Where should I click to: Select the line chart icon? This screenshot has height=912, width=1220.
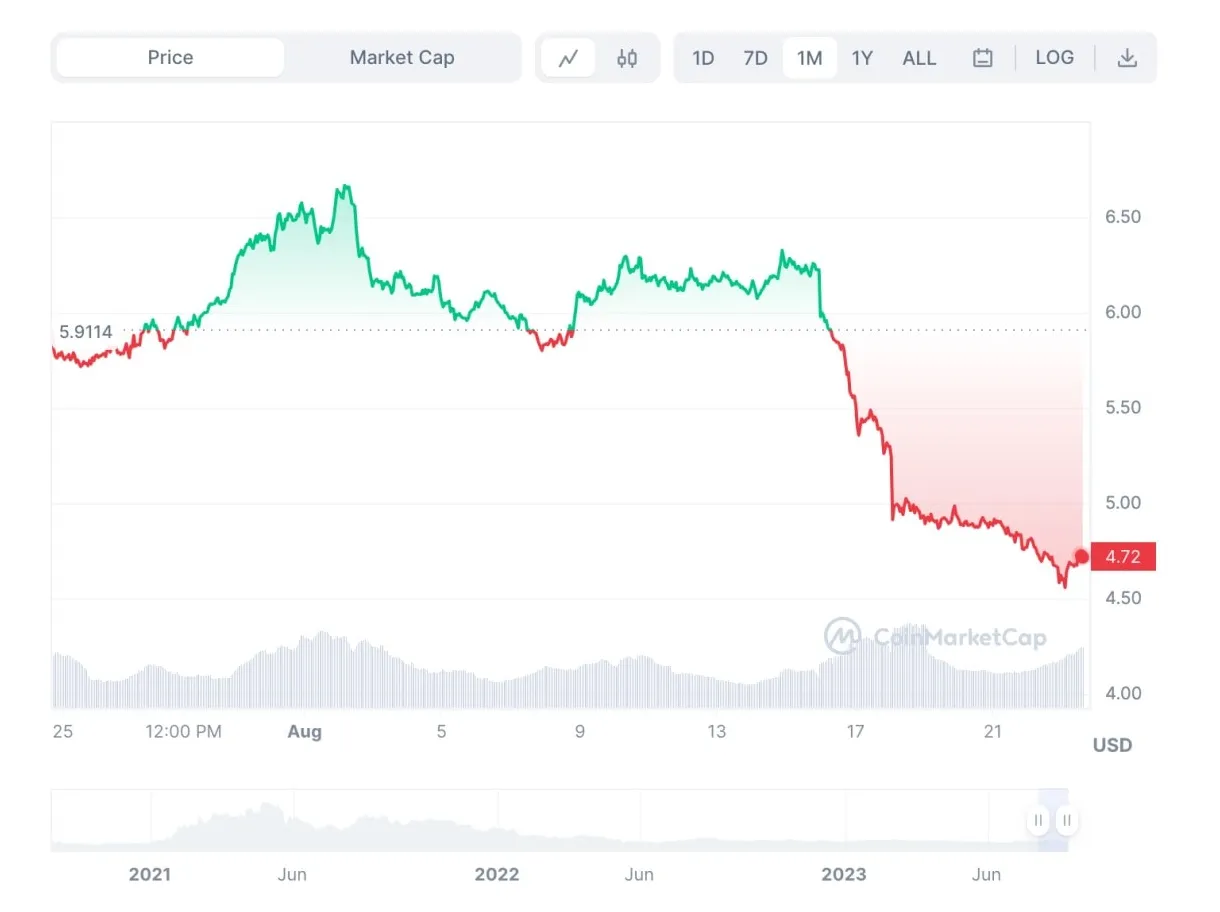(x=568, y=57)
